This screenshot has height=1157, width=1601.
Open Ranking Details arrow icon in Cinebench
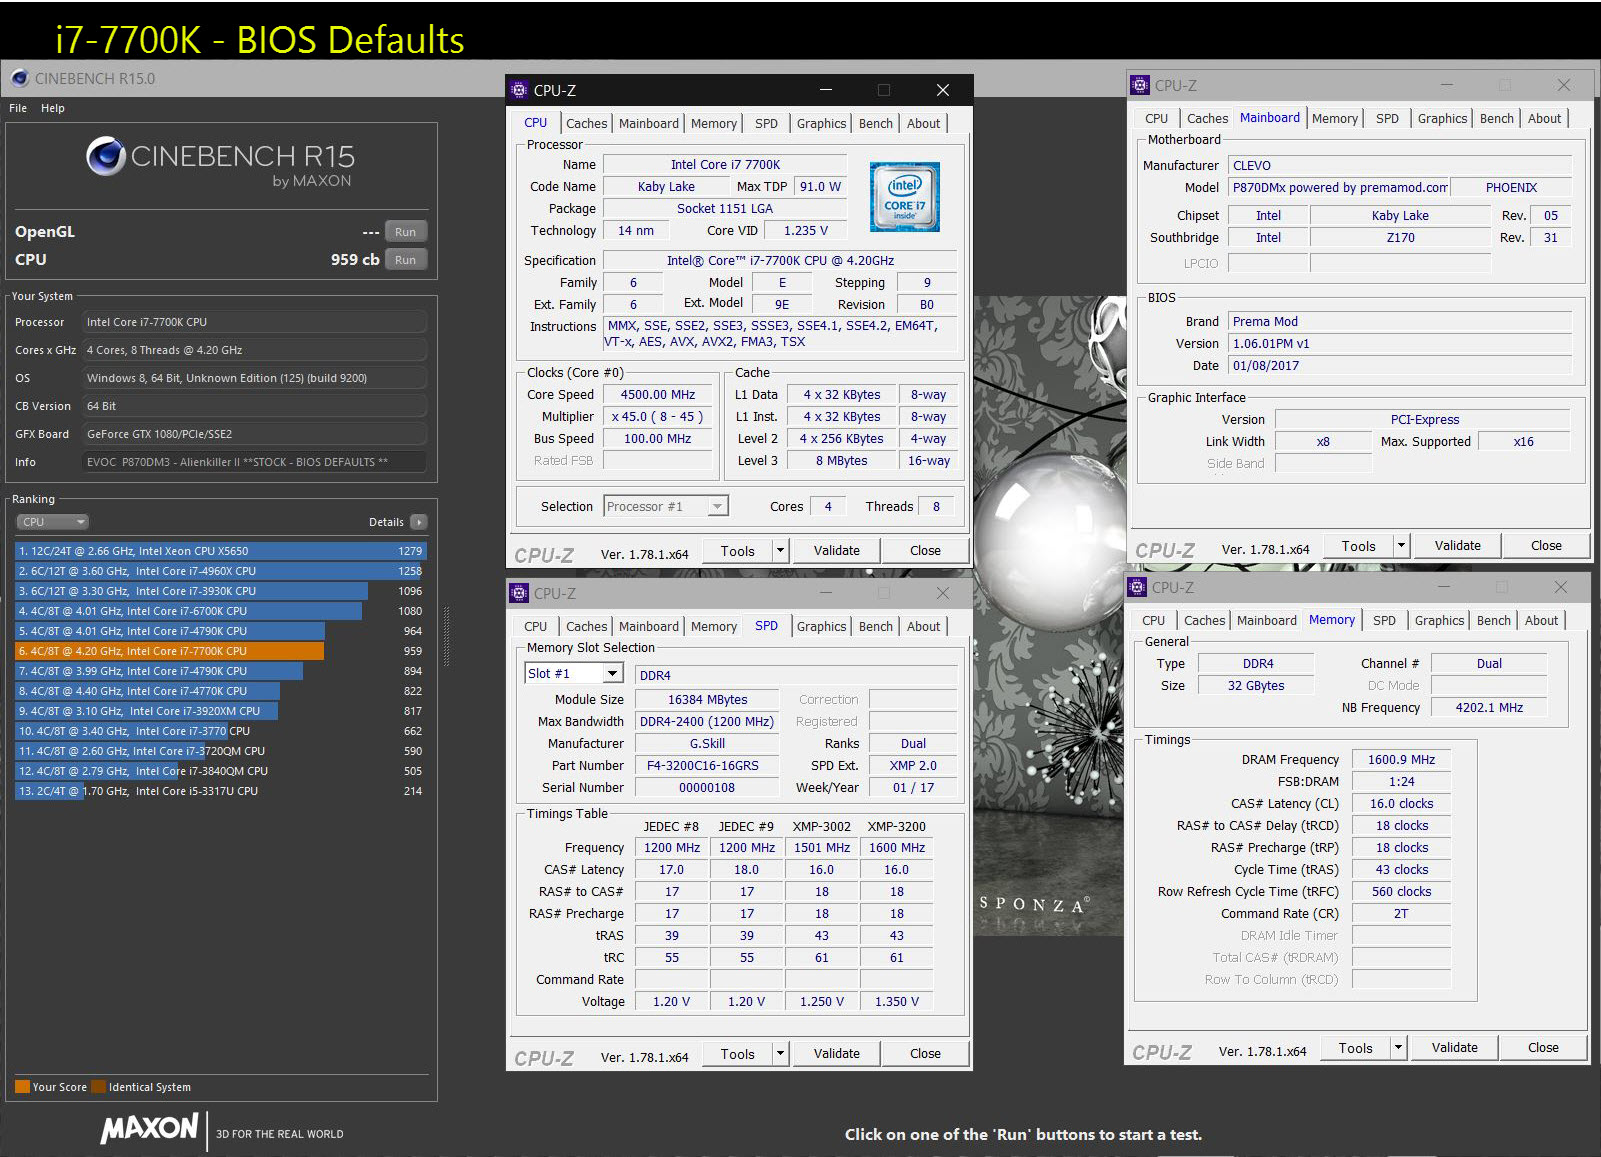pyautogui.click(x=418, y=522)
